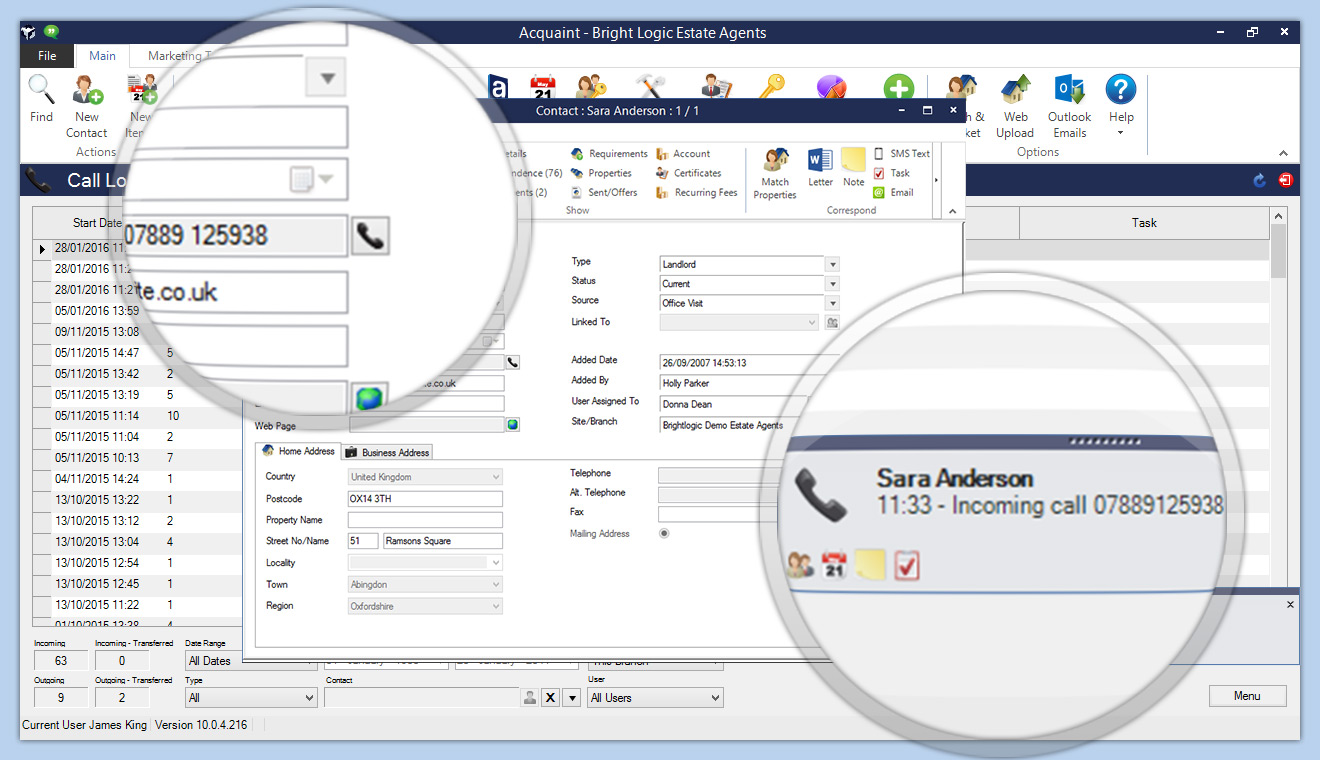Select the call log row 05/11/2015 14:47

coord(97,353)
